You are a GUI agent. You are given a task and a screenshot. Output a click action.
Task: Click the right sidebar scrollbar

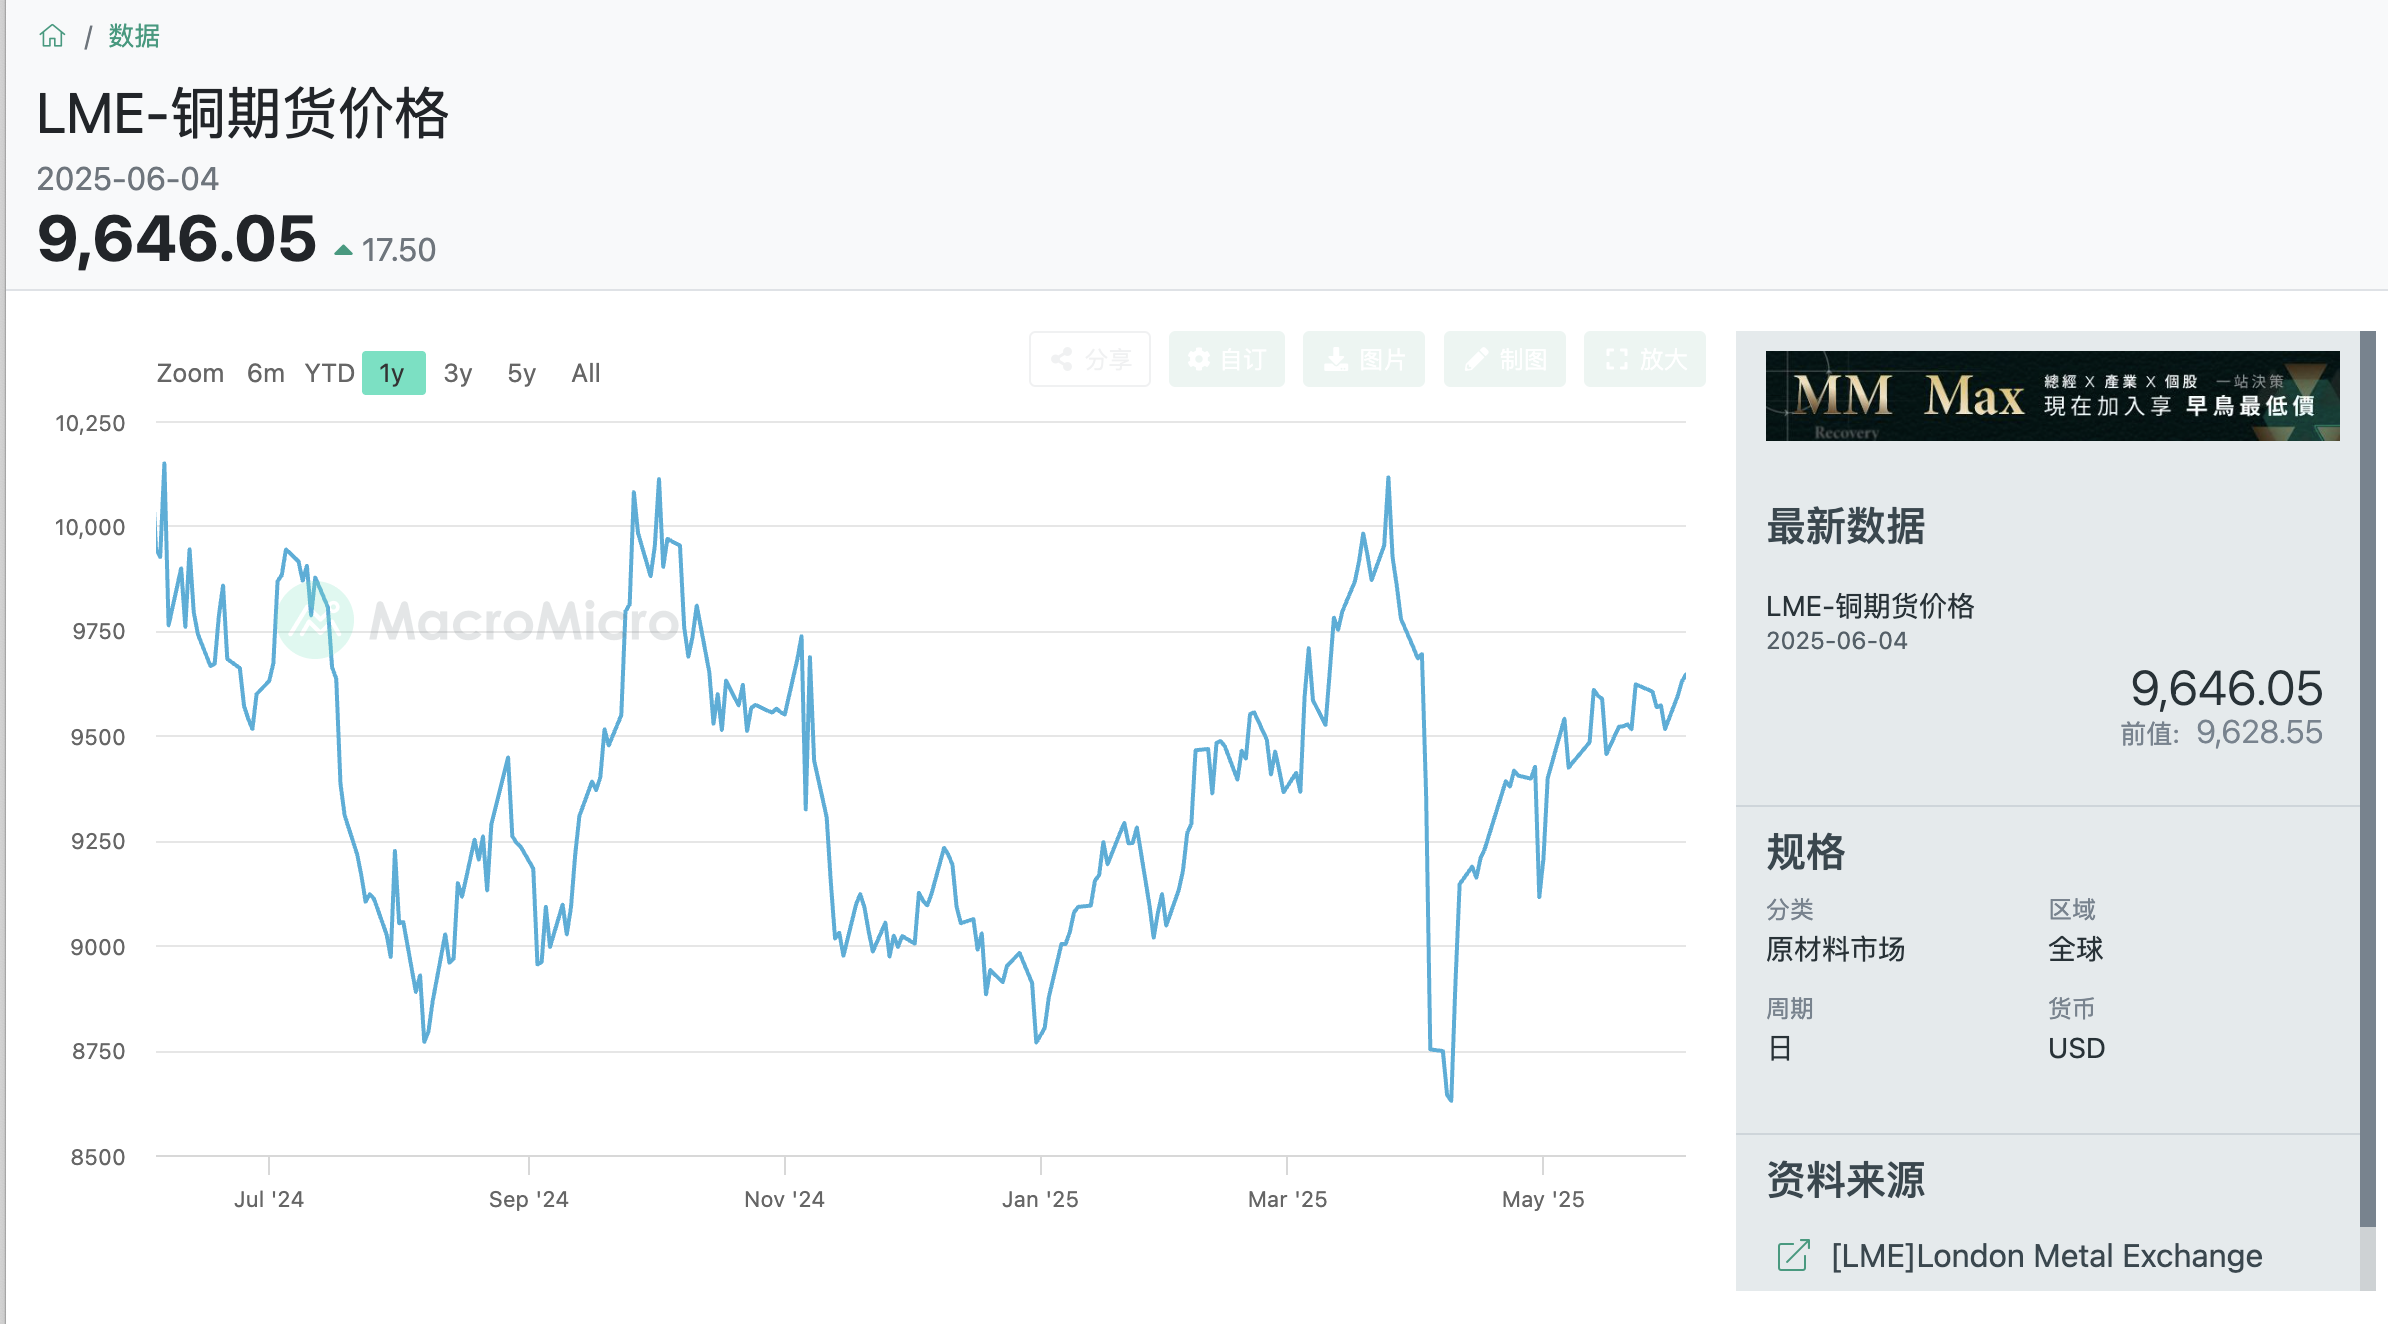(2367, 780)
